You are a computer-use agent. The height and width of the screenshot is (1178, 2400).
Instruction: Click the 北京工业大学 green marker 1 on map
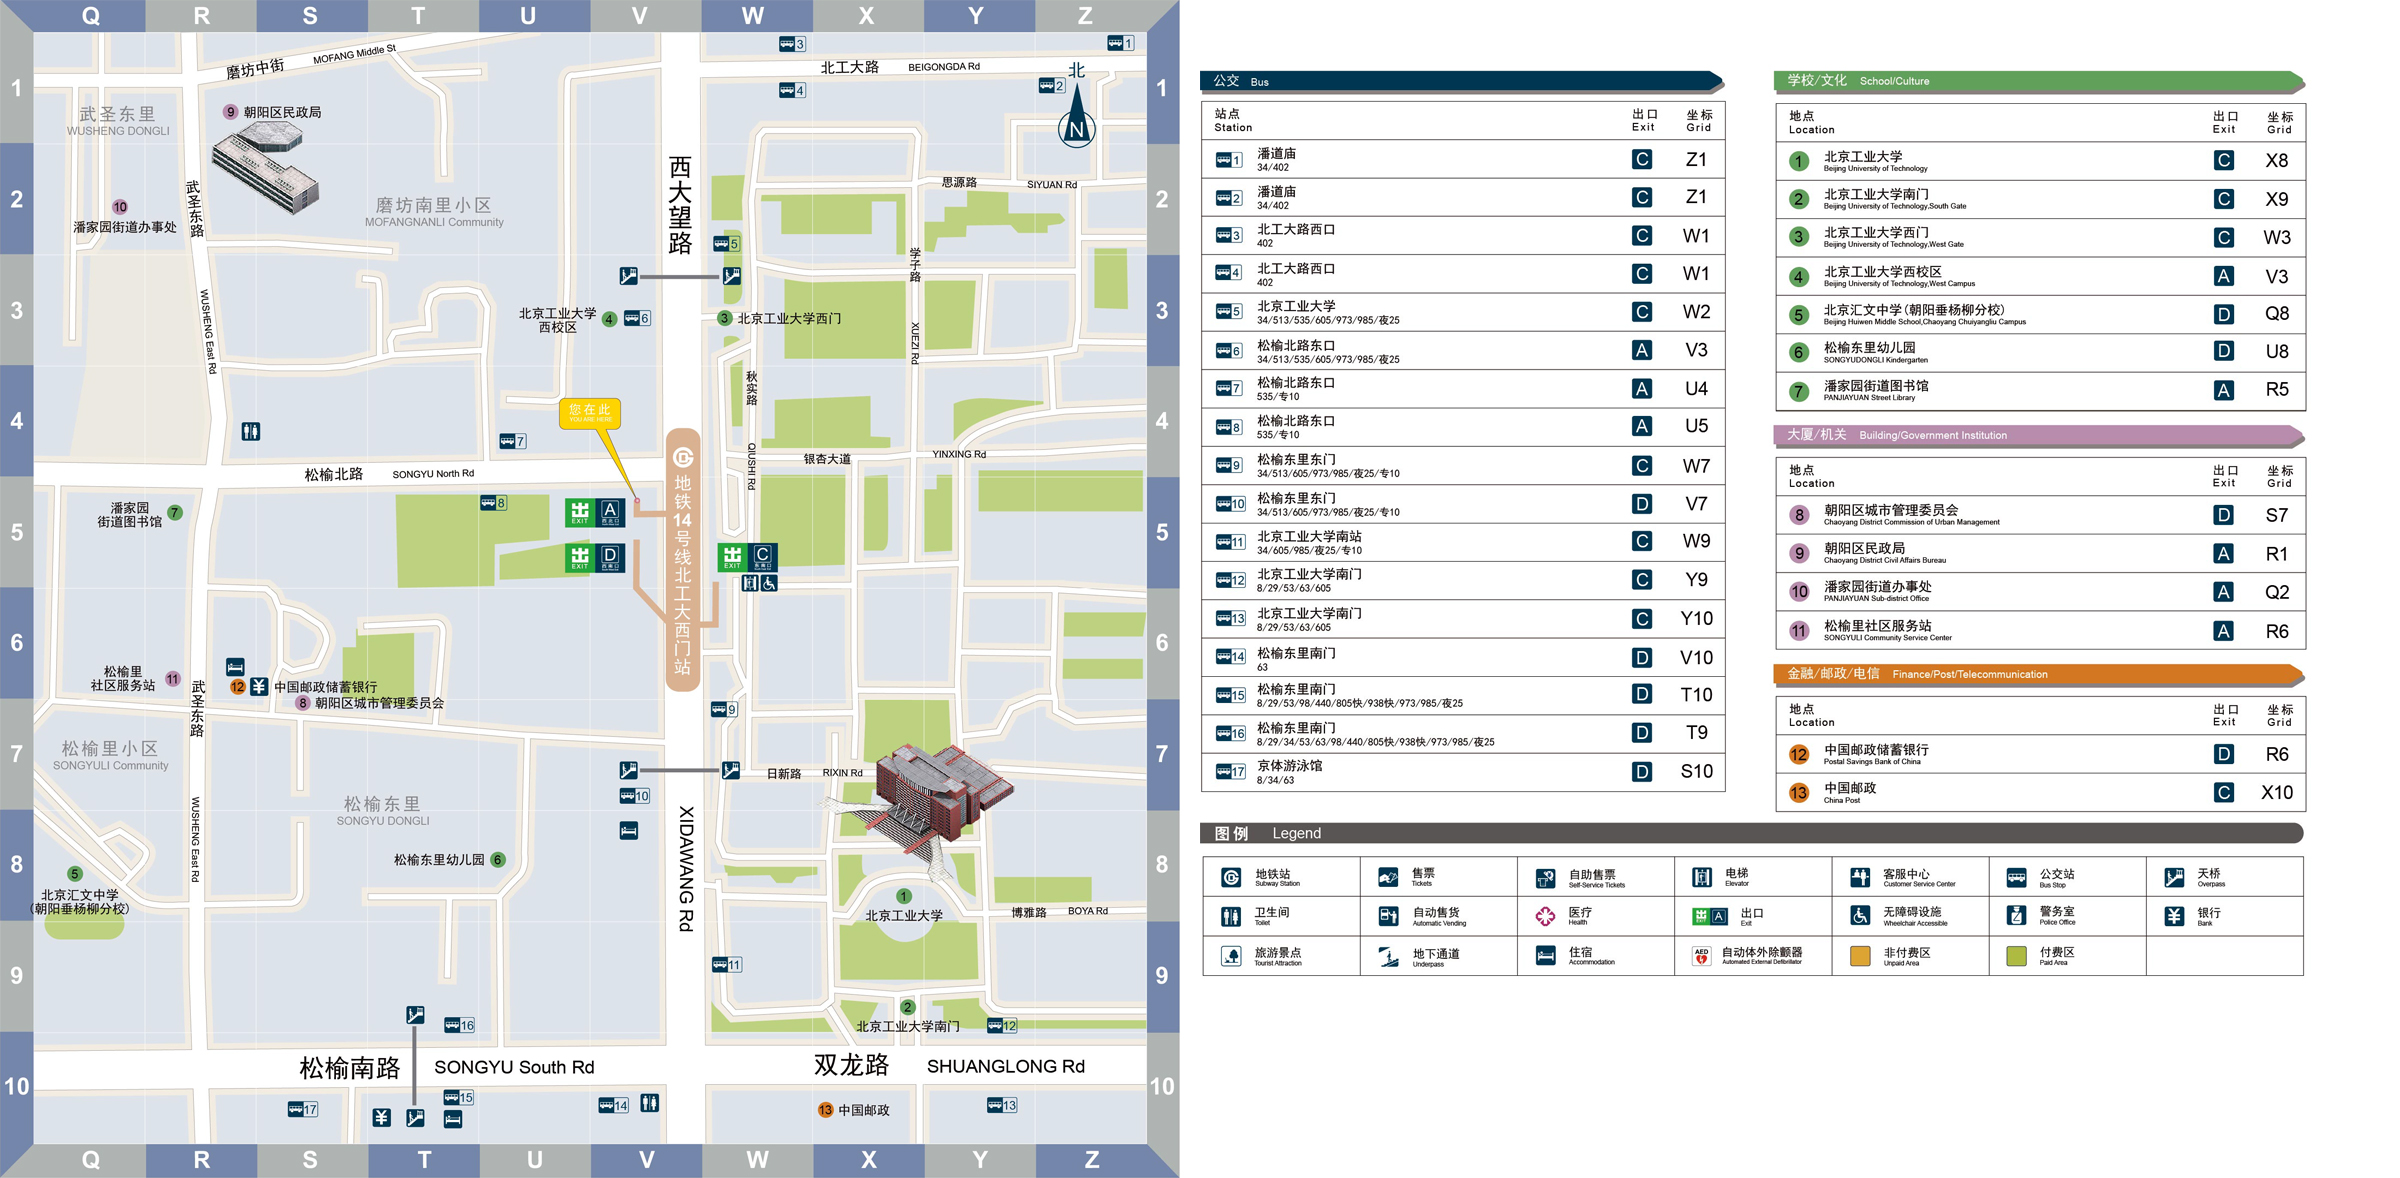tap(903, 896)
